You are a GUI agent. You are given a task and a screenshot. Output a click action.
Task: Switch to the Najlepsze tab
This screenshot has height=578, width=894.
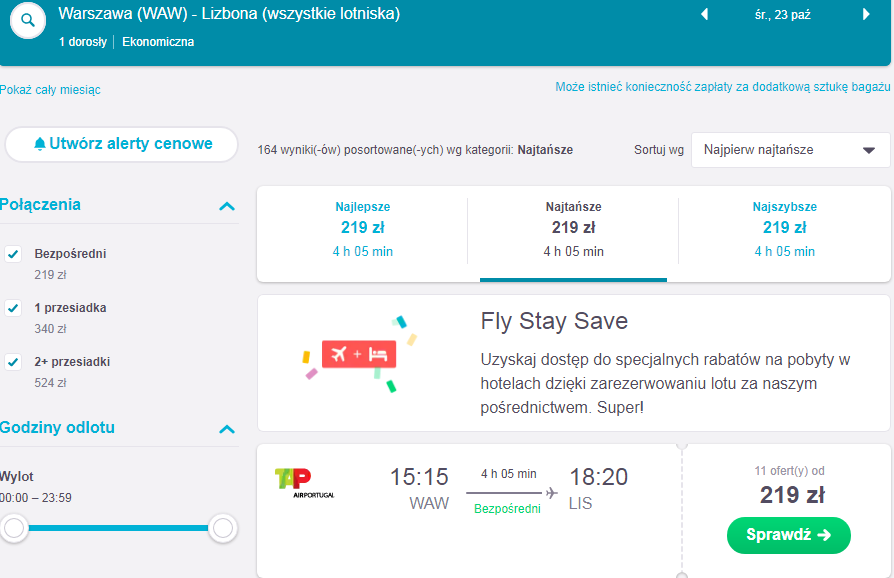click(x=363, y=230)
